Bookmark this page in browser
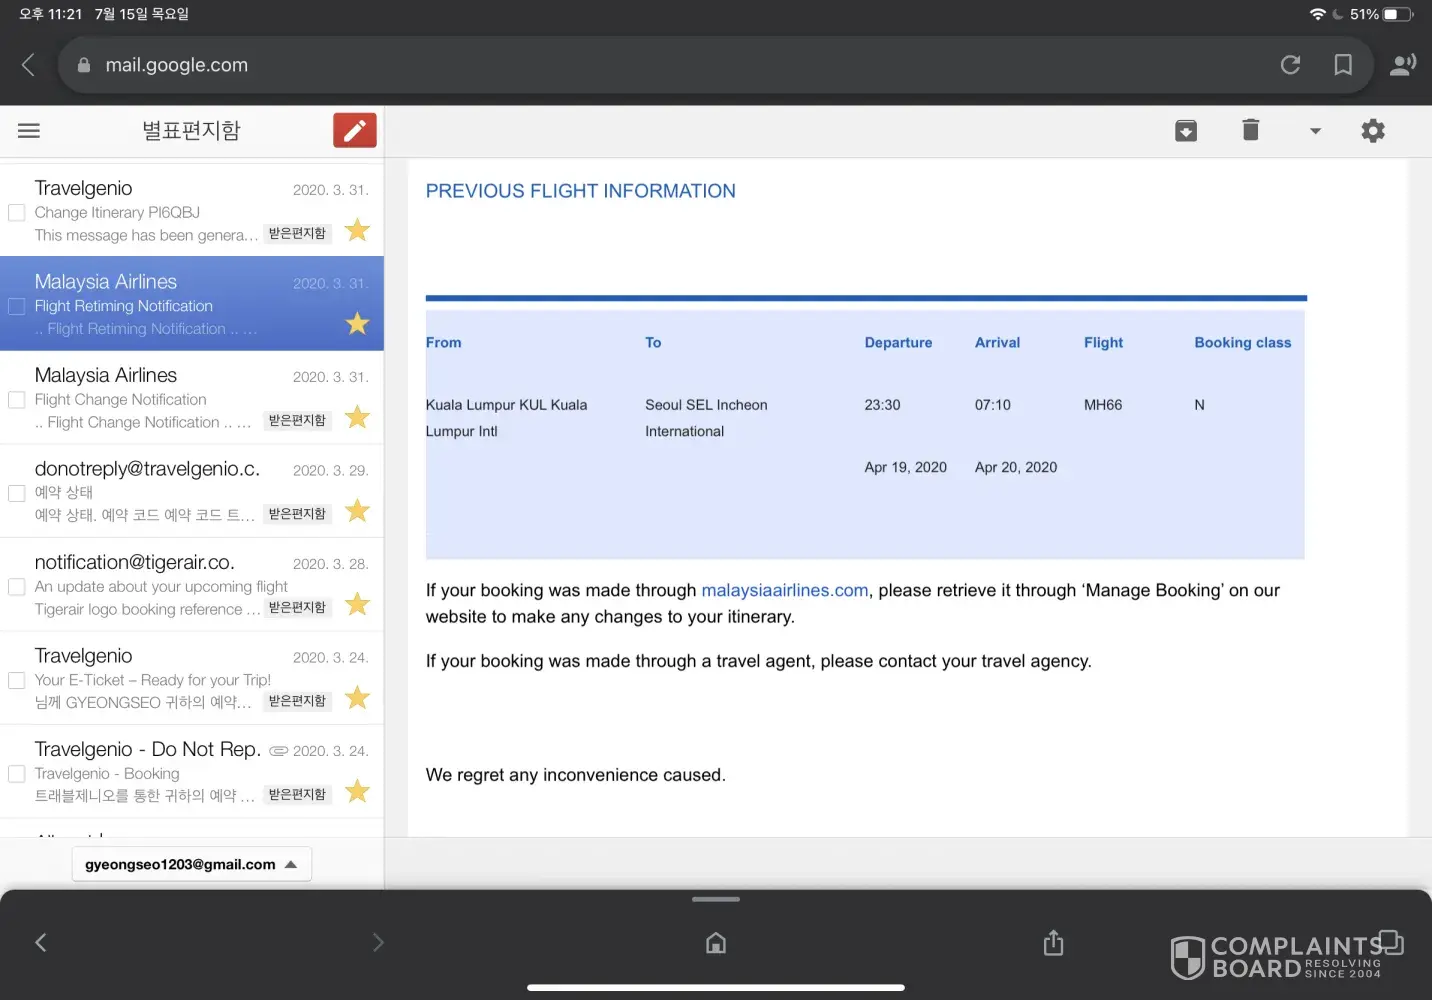Screen dimensions: 1432x1000 1343,65
